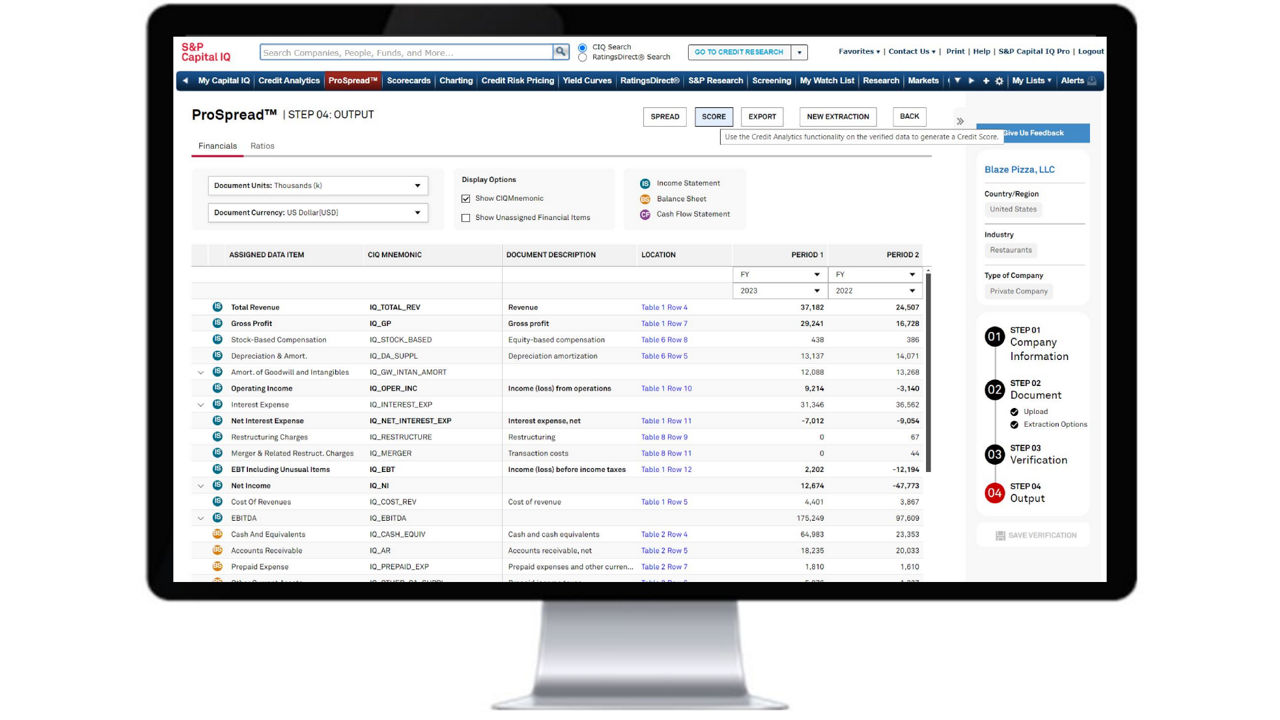Open Period 2 FY dropdown
The image size is (1280, 720).
(x=875, y=274)
